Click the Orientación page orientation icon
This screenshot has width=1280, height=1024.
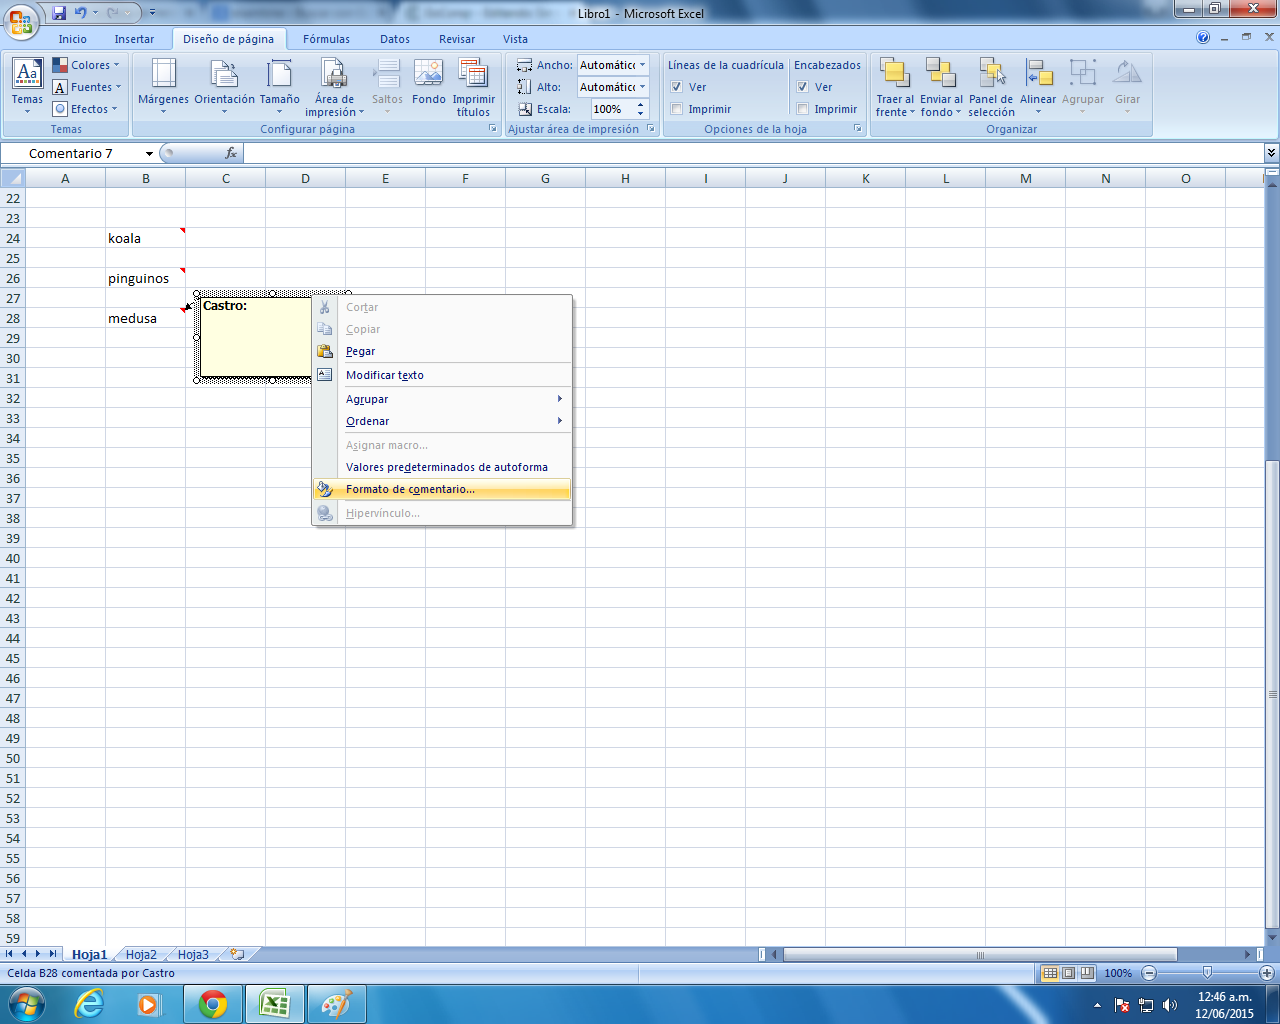coord(224,76)
